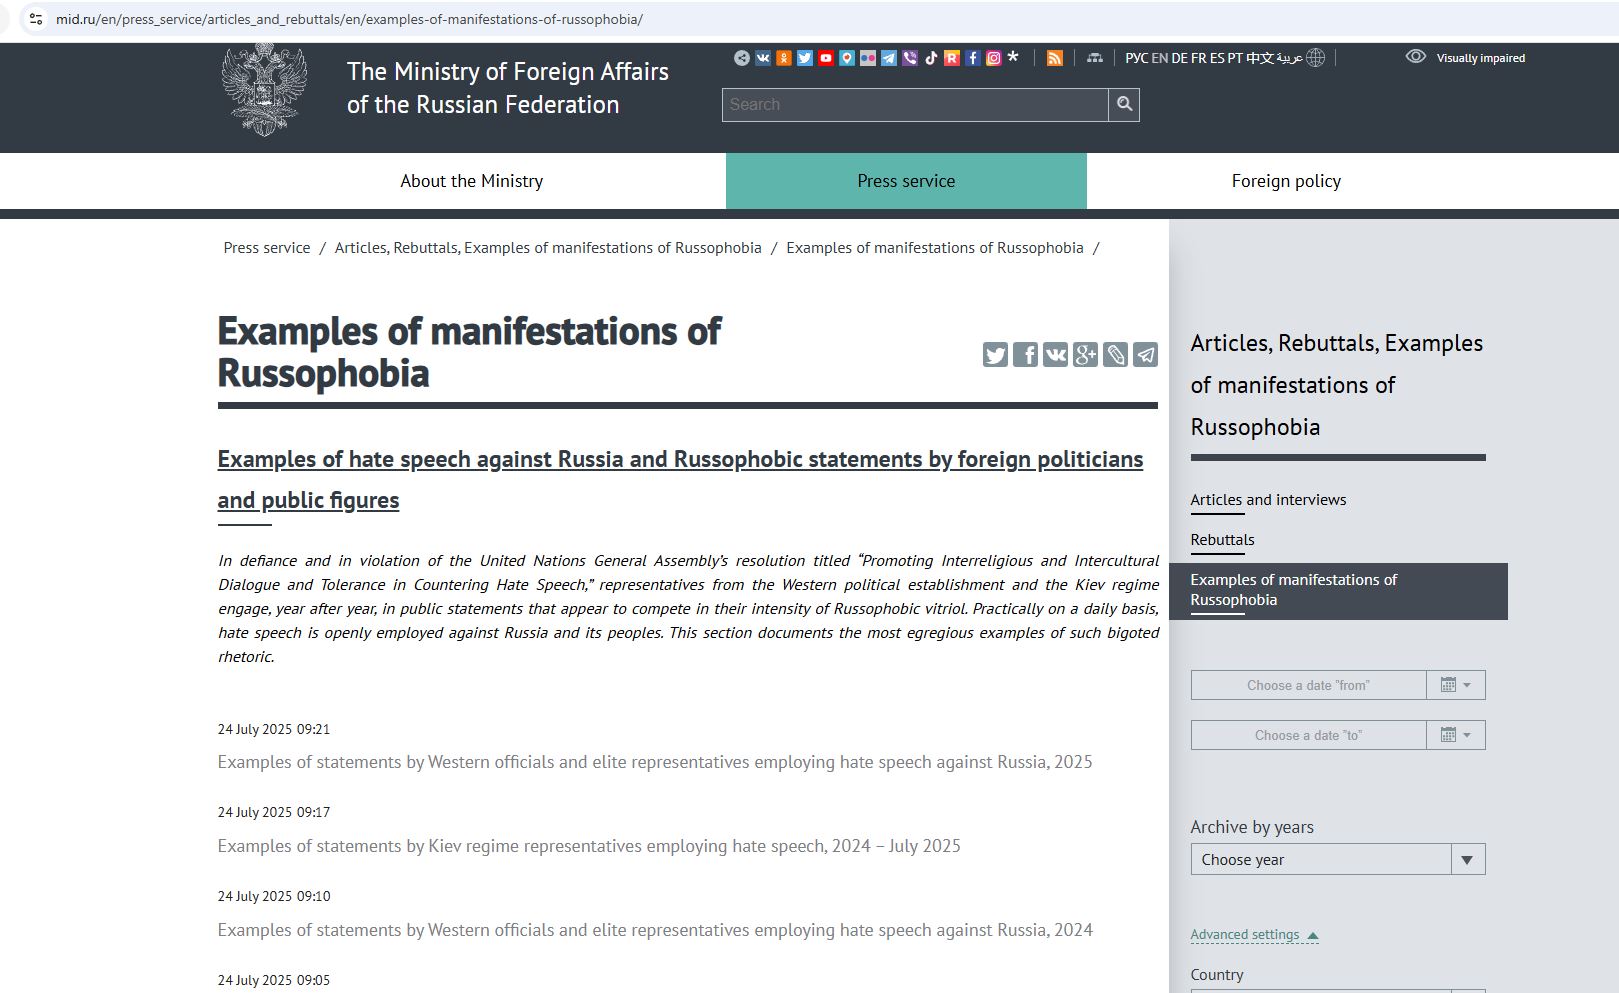Share the article on Google Plus

[1085, 355]
